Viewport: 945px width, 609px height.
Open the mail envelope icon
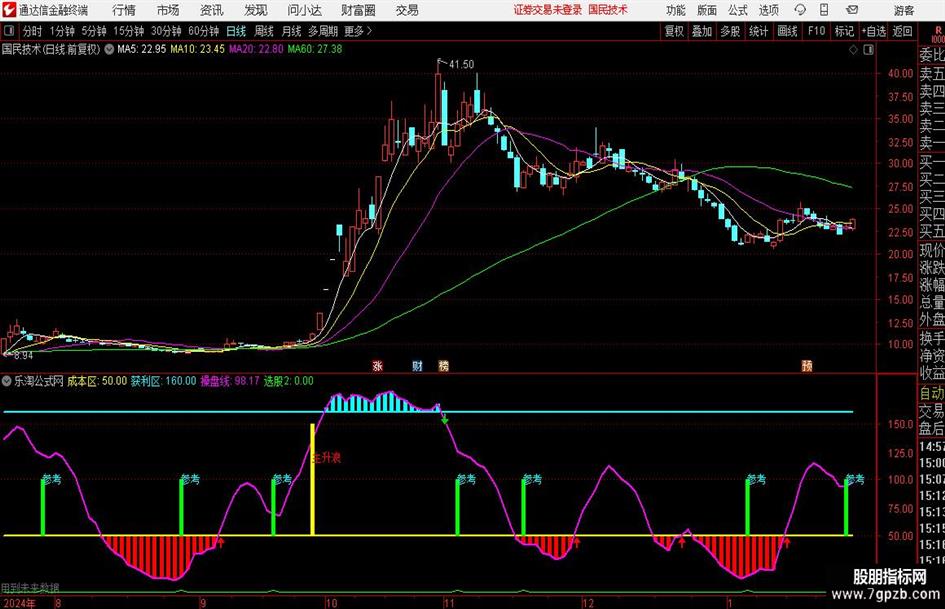pos(852,10)
